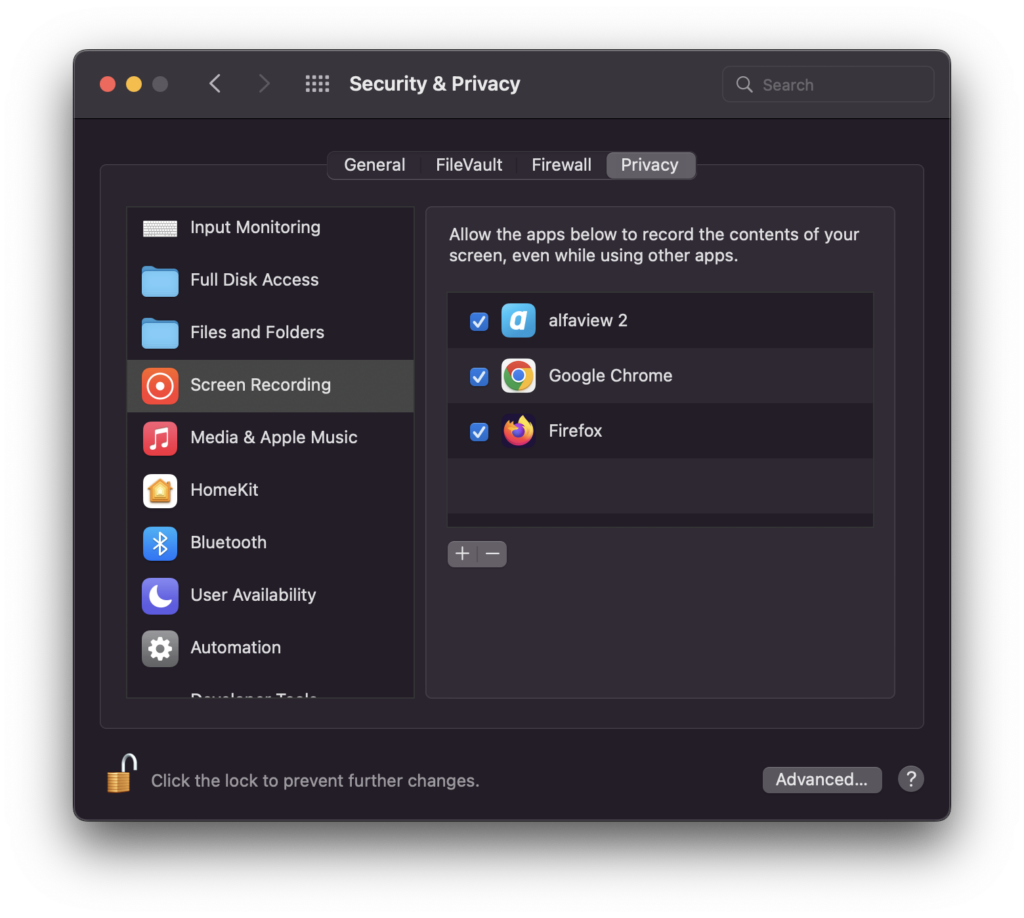
Task: Click the Bluetooth sidebar icon
Action: [x=160, y=543]
